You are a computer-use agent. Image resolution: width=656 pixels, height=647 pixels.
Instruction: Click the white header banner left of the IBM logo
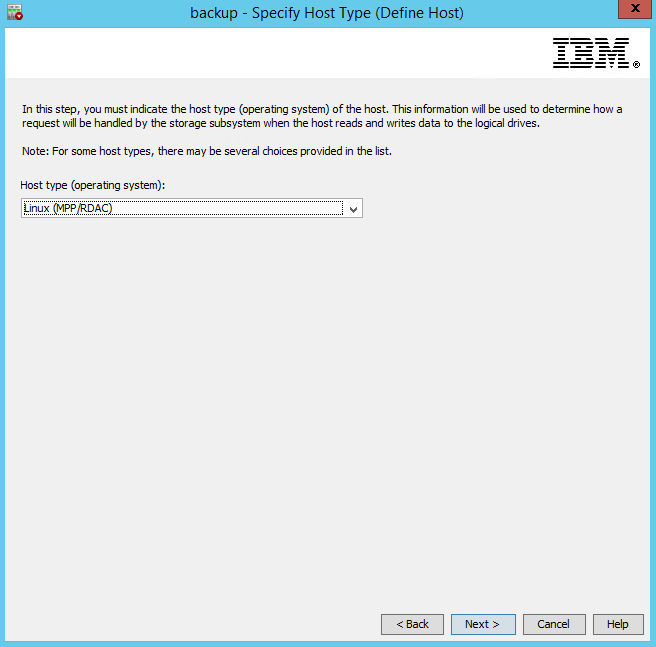[270, 52]
